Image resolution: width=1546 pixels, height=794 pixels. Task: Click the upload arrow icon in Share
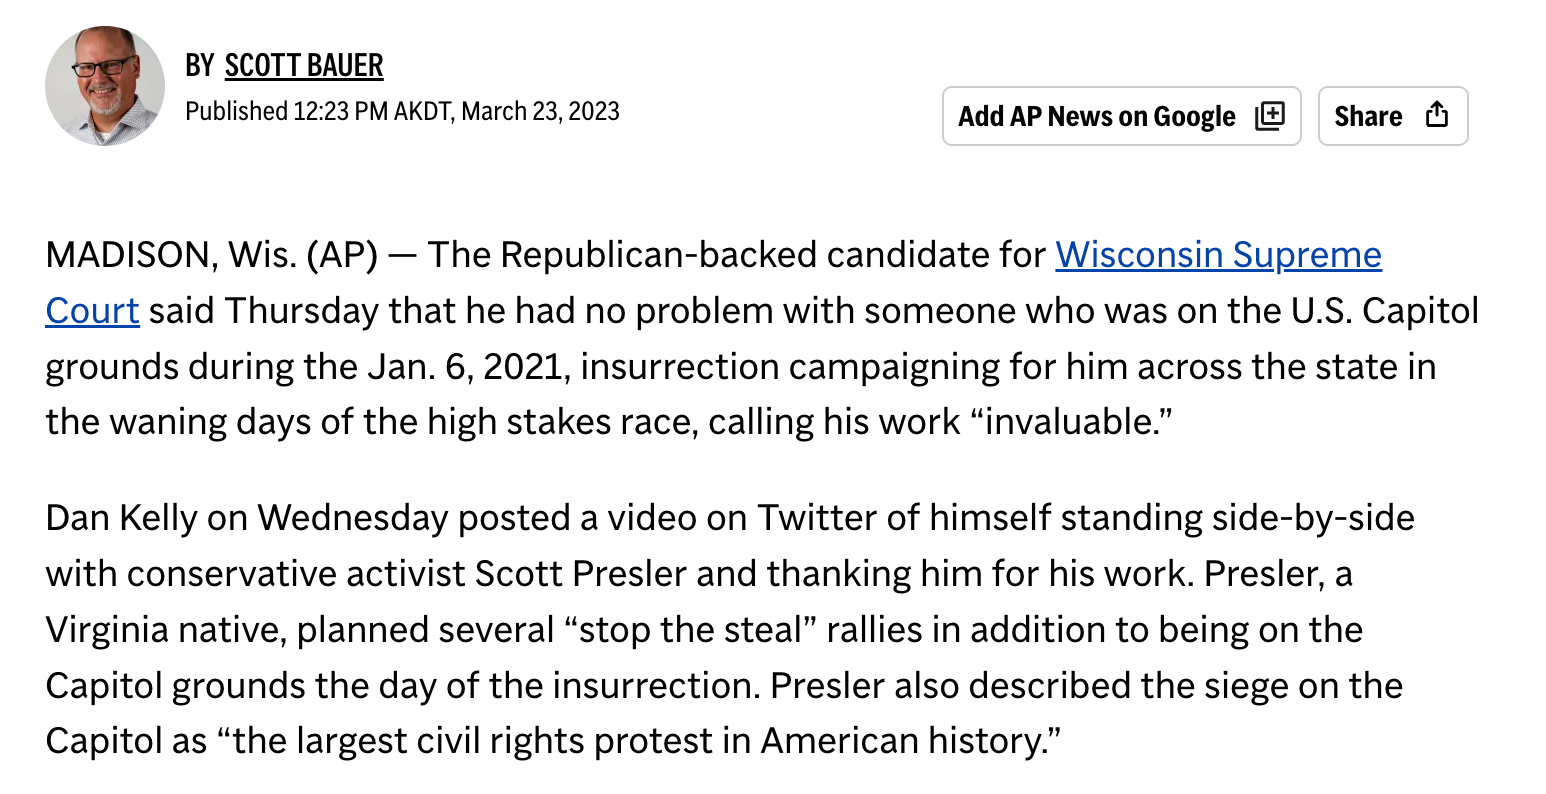click(1437, 115)
